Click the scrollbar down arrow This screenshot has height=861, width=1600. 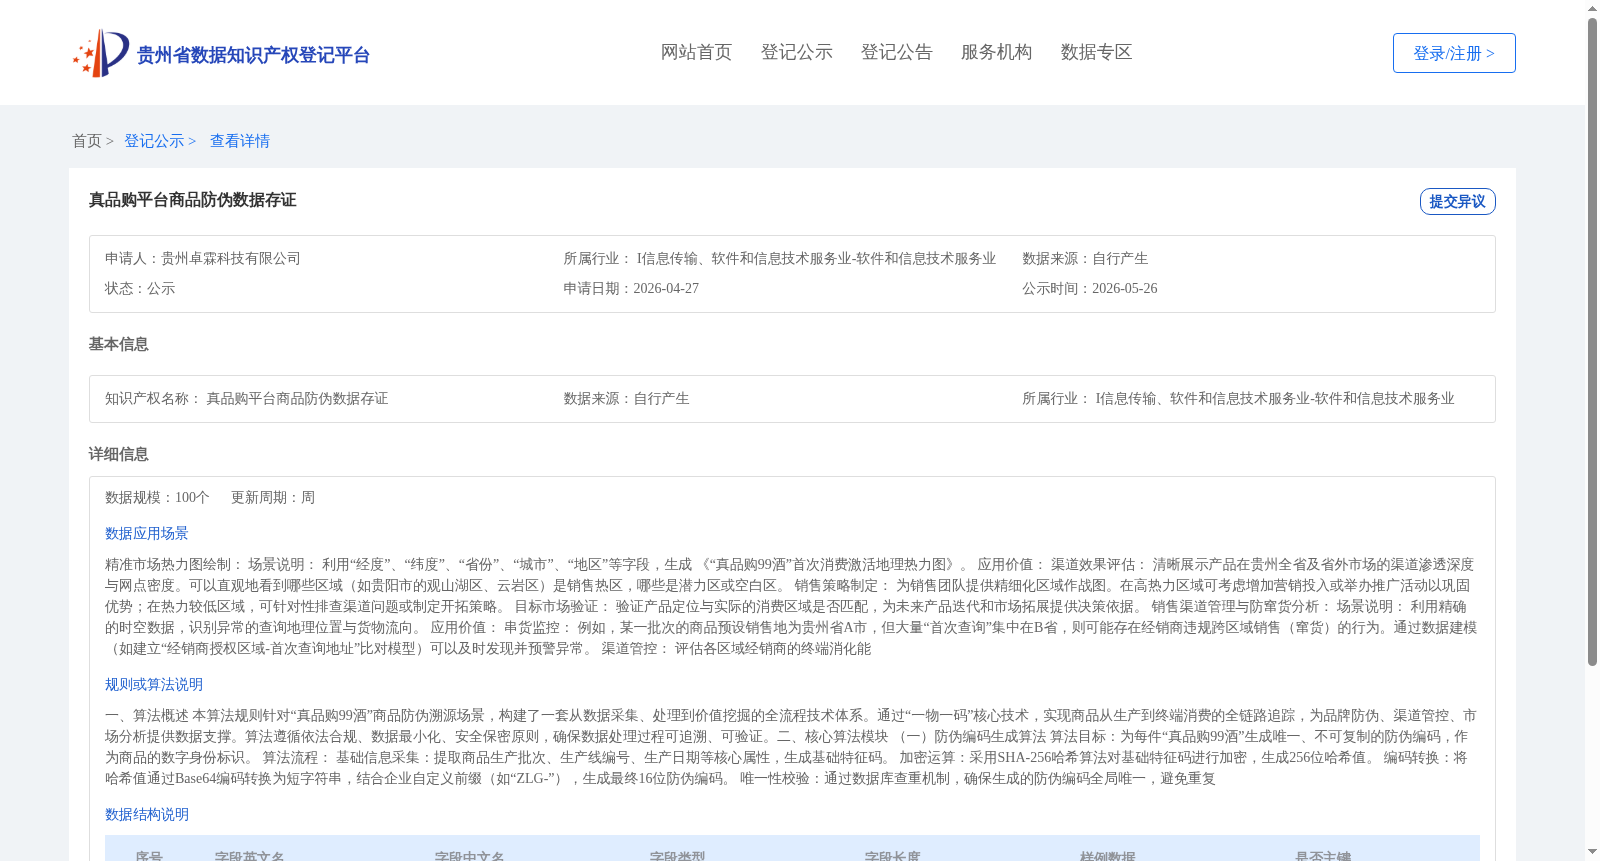point(1592,852)
